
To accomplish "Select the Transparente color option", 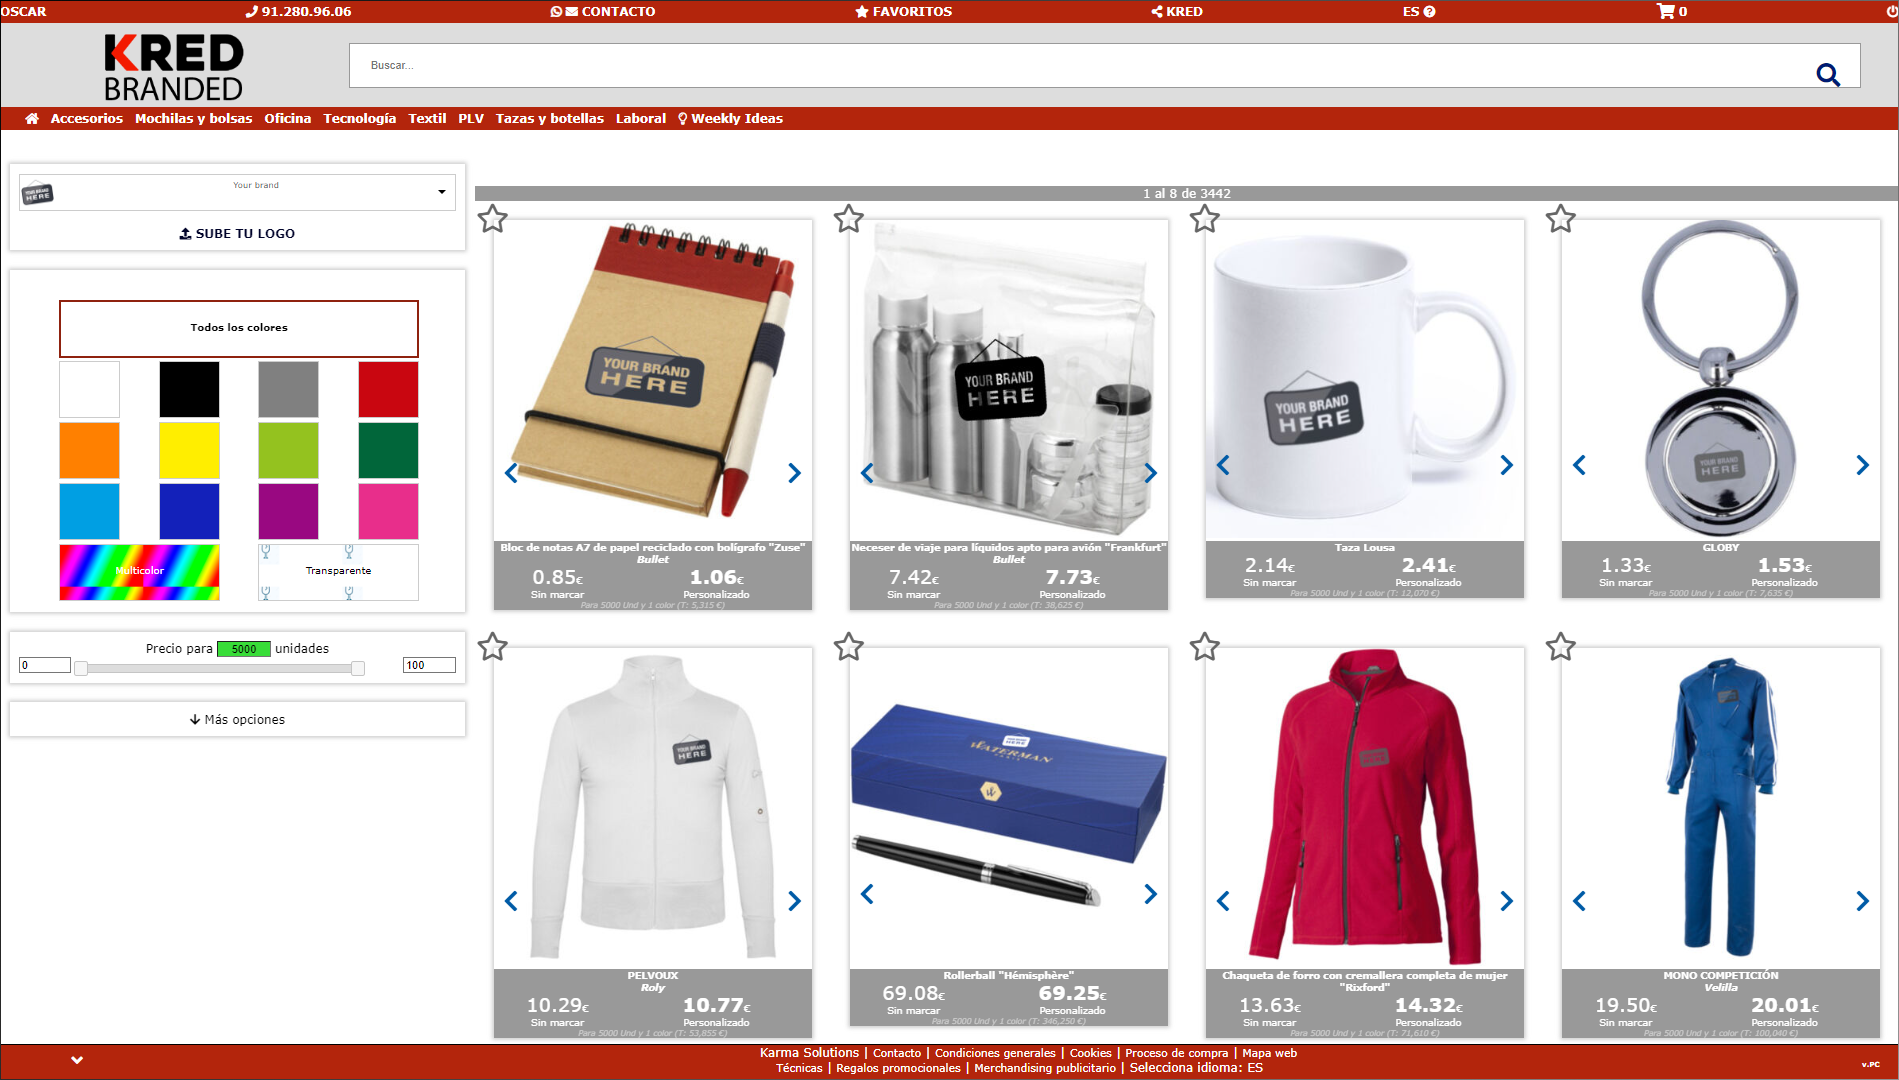I will (338, 572).
